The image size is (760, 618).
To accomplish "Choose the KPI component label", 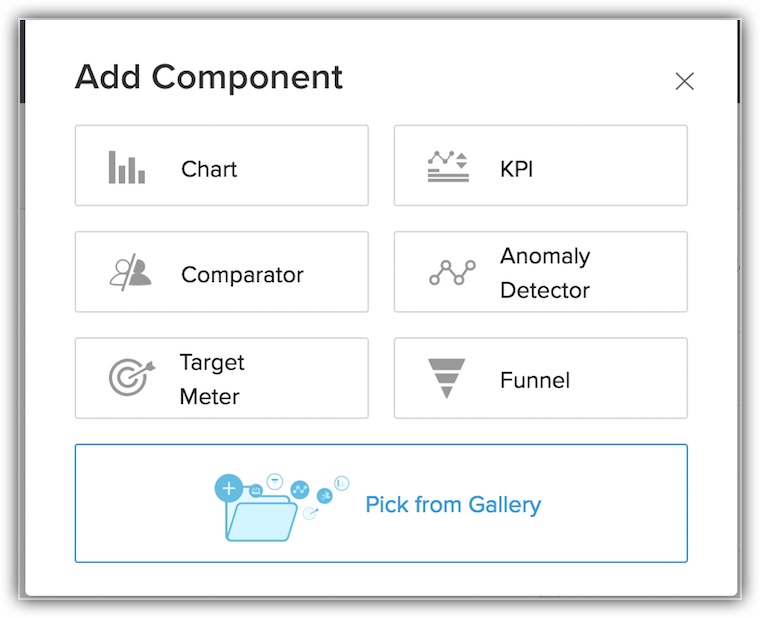I will coord(516,169).
